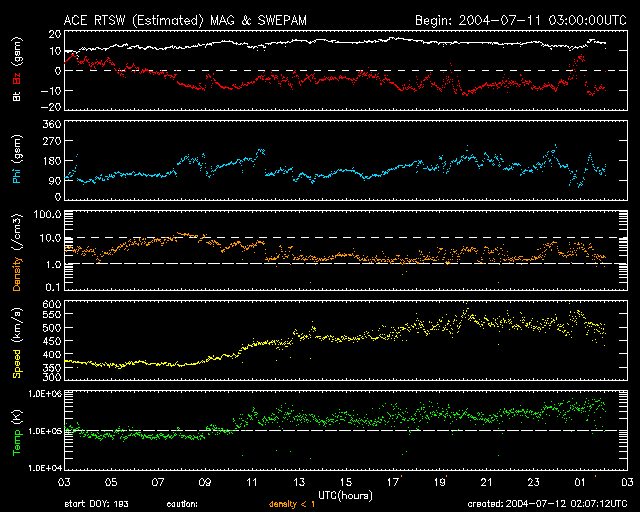Image resolution: width=640 pixels, height=512 pixels.
Task: Click the "270" tick on Phi axis
Action: [52, 141]
